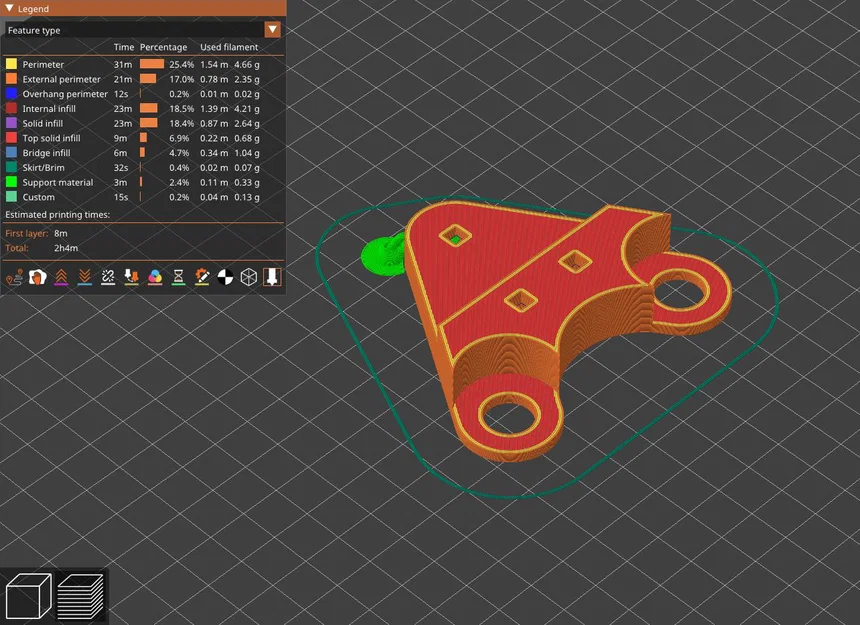This screenshot has height=625, width=860.
Task: Toggle Tool changes visibility icon
Action: (x=132, y=277)
